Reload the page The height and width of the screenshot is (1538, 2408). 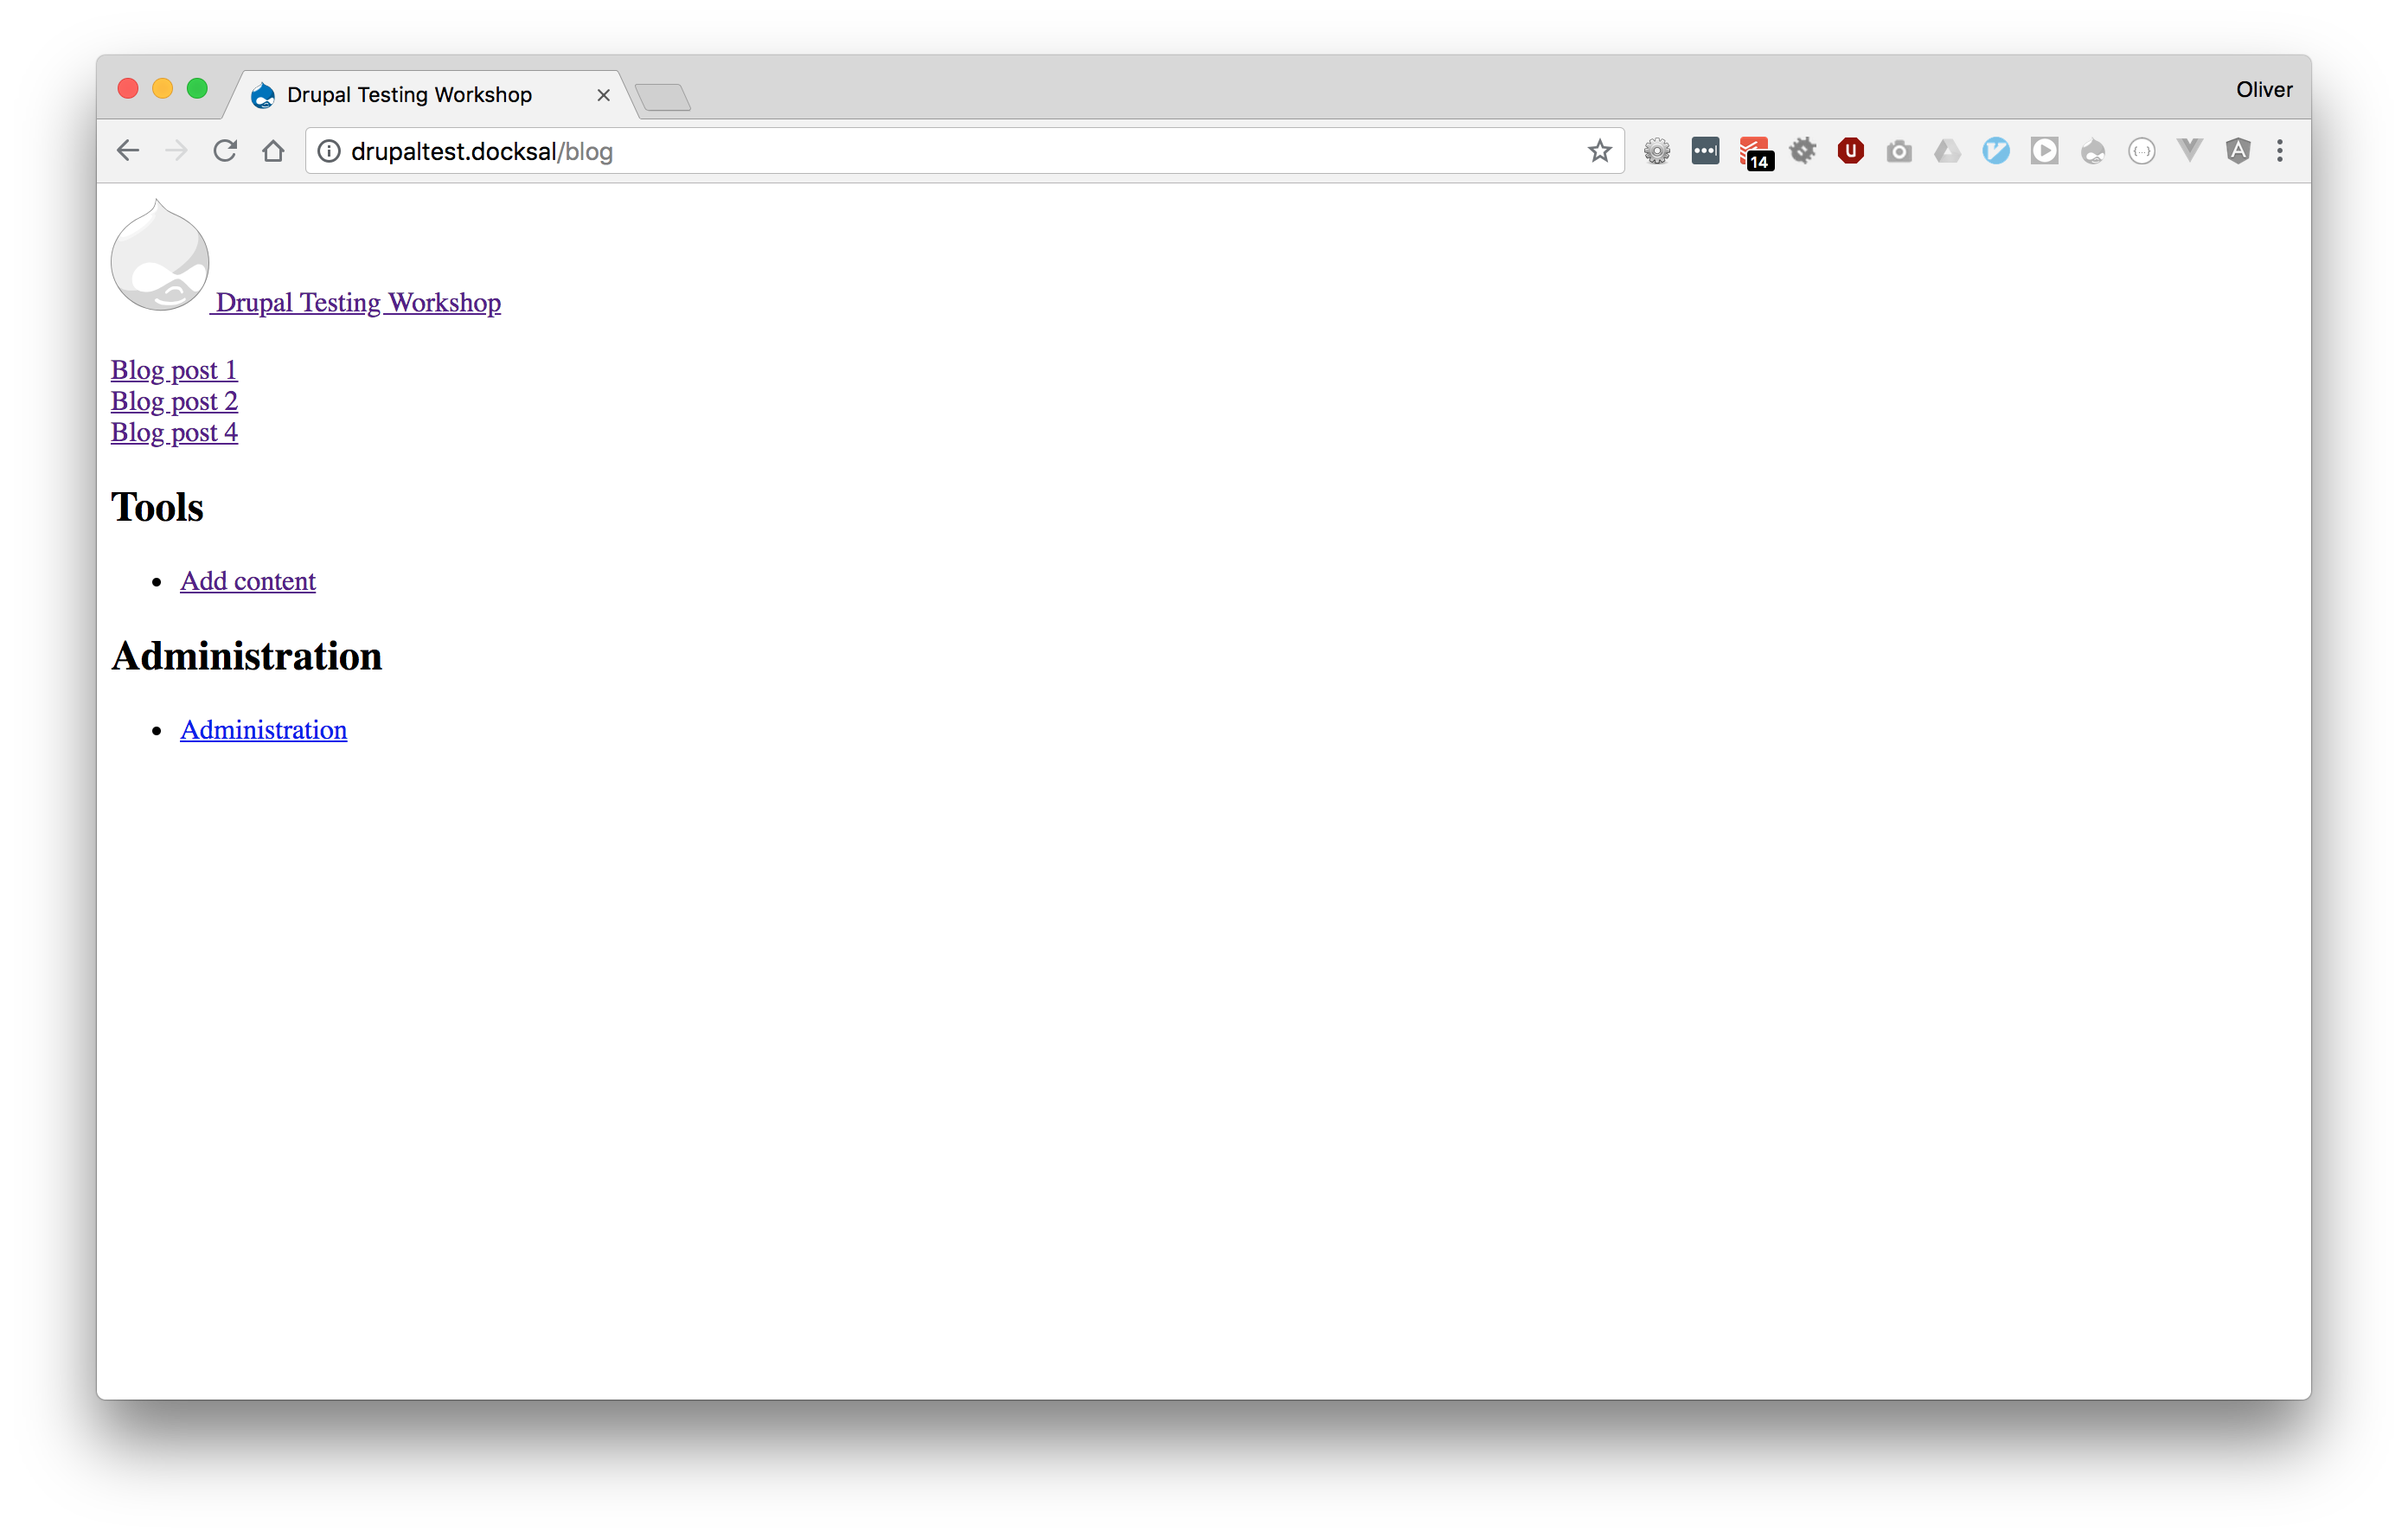(x=225, y=151)
